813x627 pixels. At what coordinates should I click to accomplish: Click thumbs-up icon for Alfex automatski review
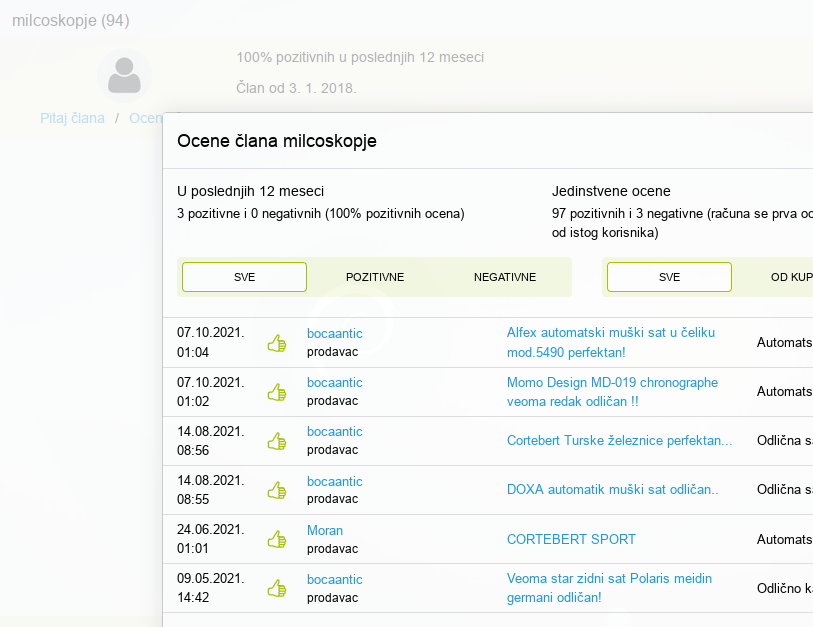tap(277, 343)
